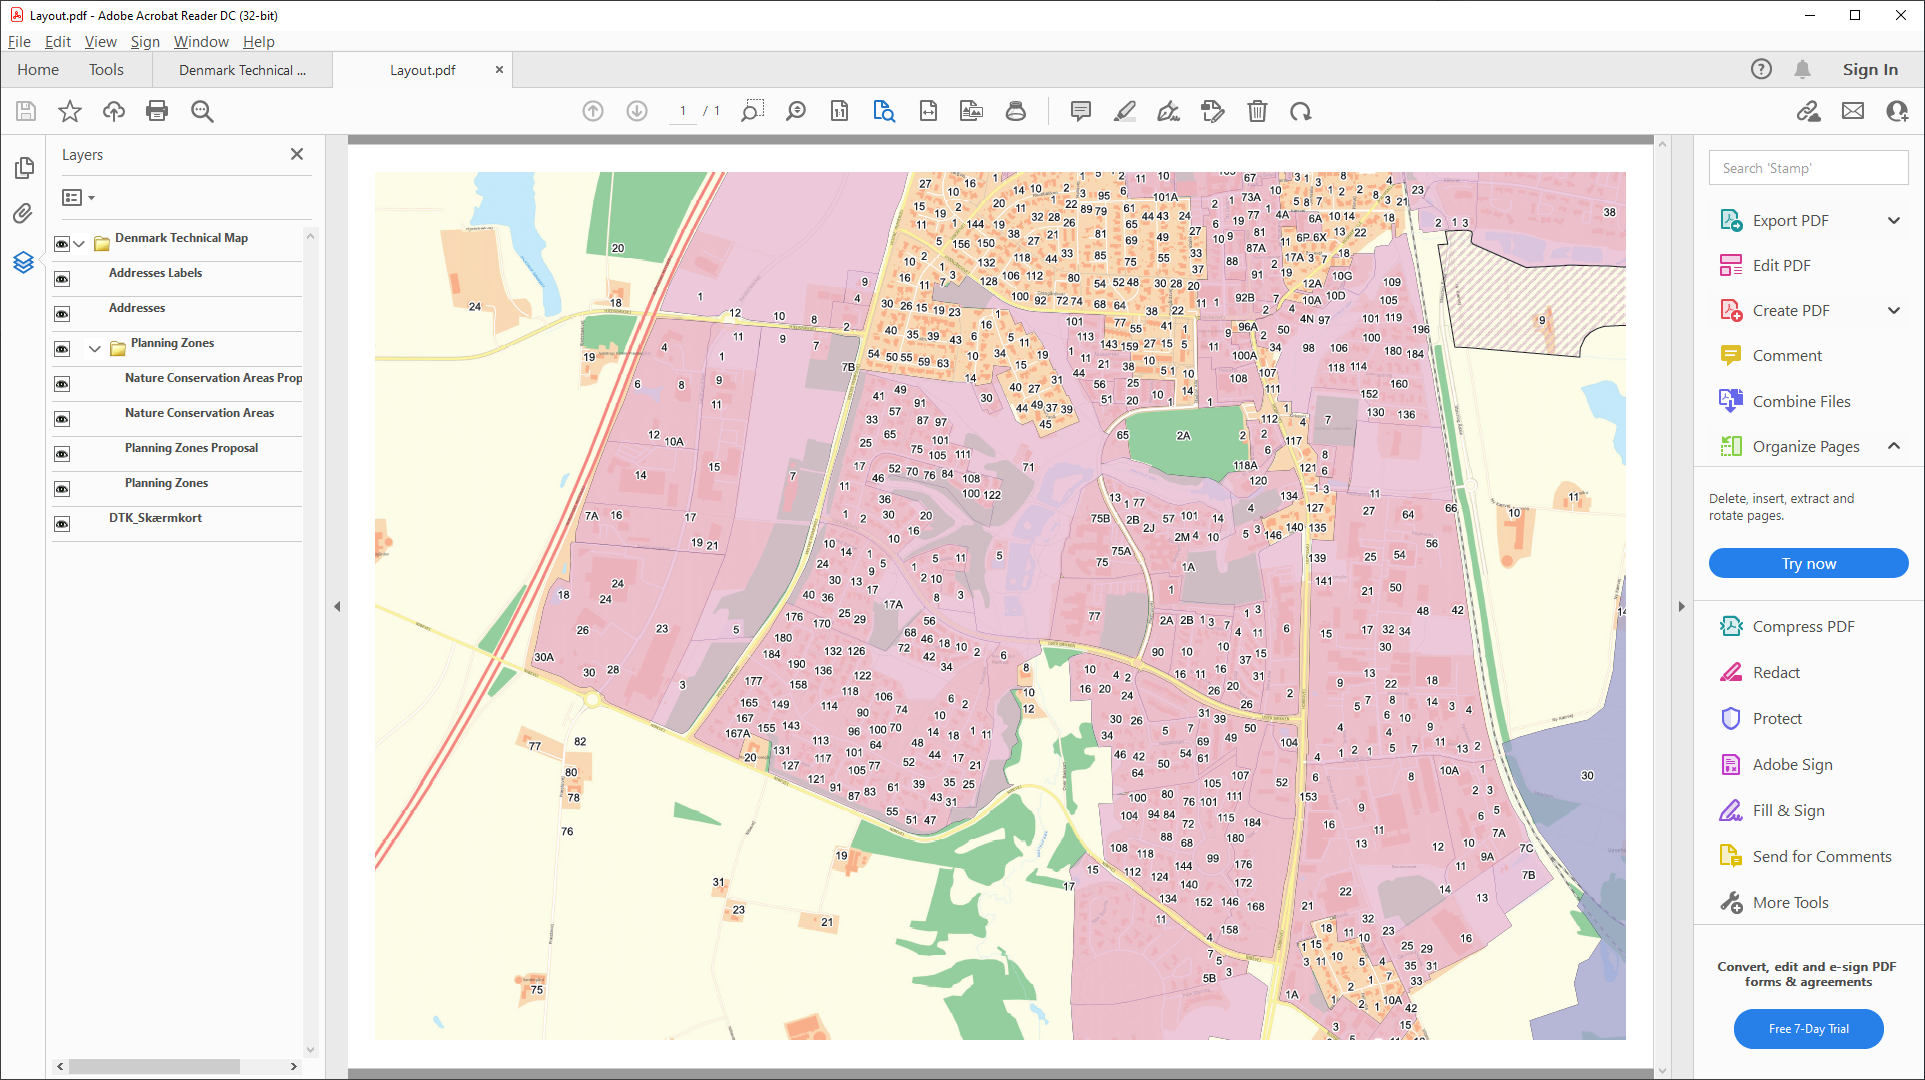Open the notifications bell

(x=1802, y=69)
